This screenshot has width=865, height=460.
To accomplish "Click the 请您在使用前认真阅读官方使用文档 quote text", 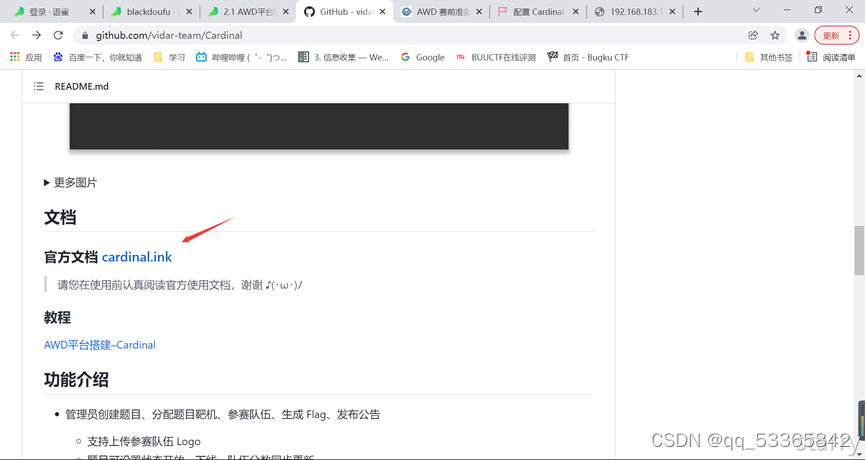I will tap(180, 285).
